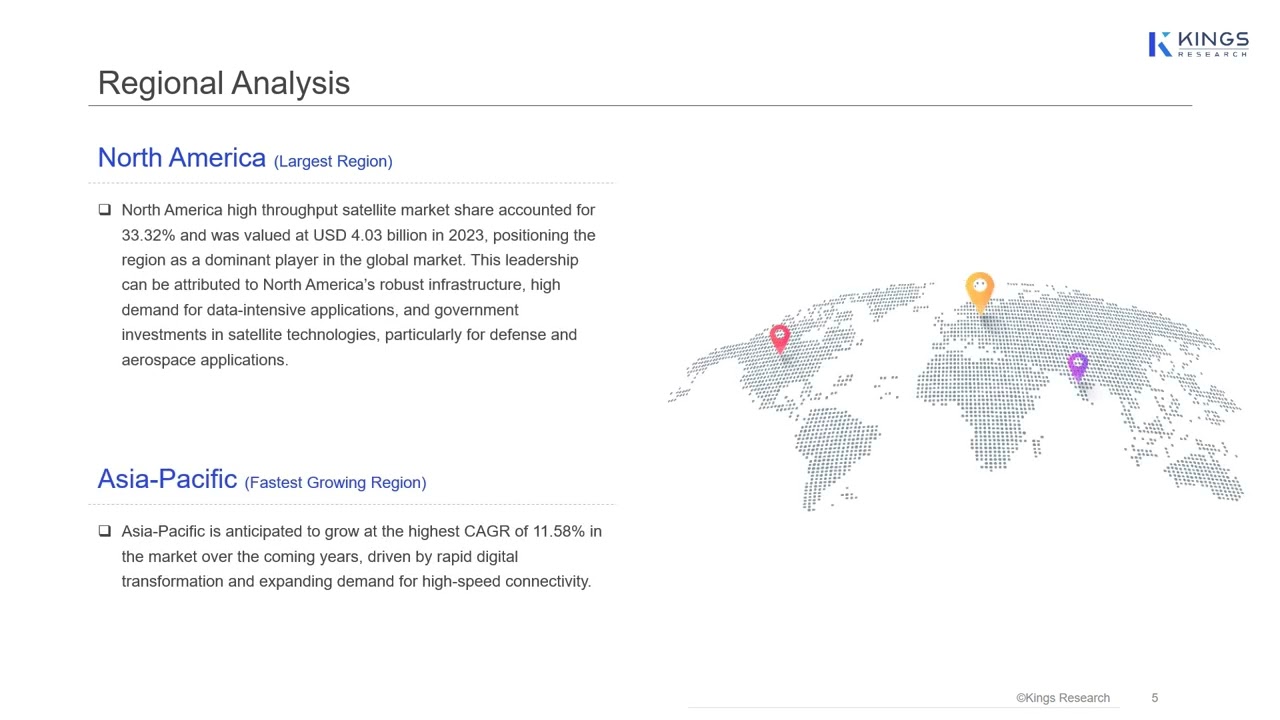The image size is (1280, 720).
Task: Select the words "high-speed connectivity."
Action: pyautogui.click(x=507, y=581)
